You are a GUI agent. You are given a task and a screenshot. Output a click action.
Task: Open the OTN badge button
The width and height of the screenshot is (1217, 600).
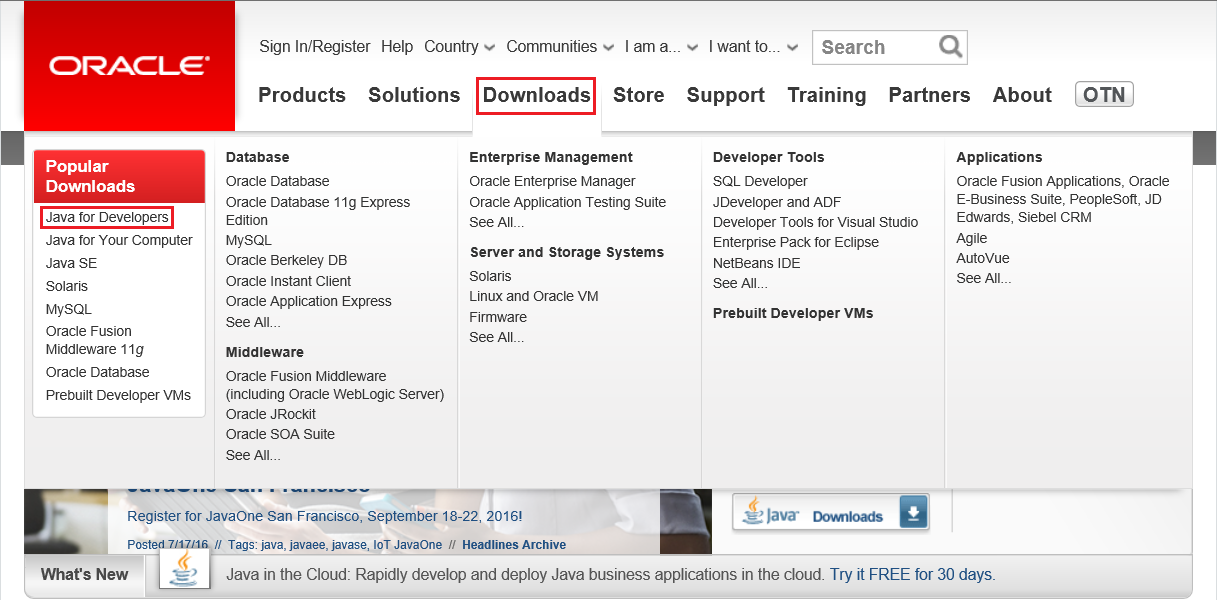pyautogui.click(x=1104, y=95)
